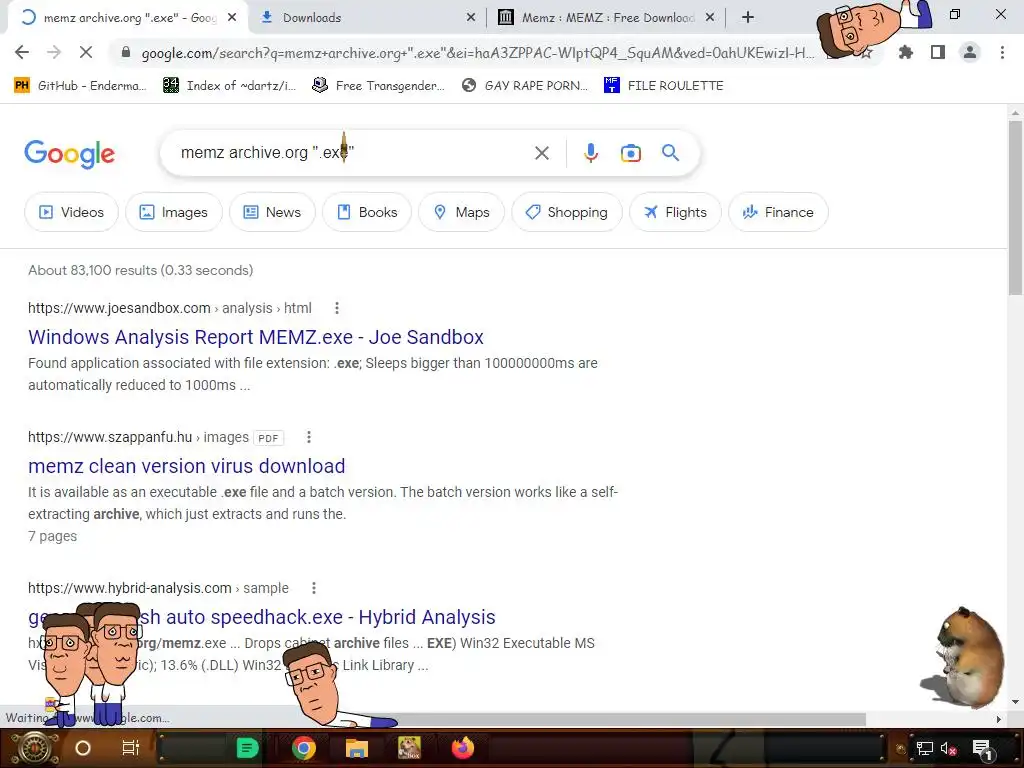The width and height of the screenshot is (1024, 768).
Task: Click the scroll-down arrow on the vertical scrollbar
Action: click(1016, 702)
